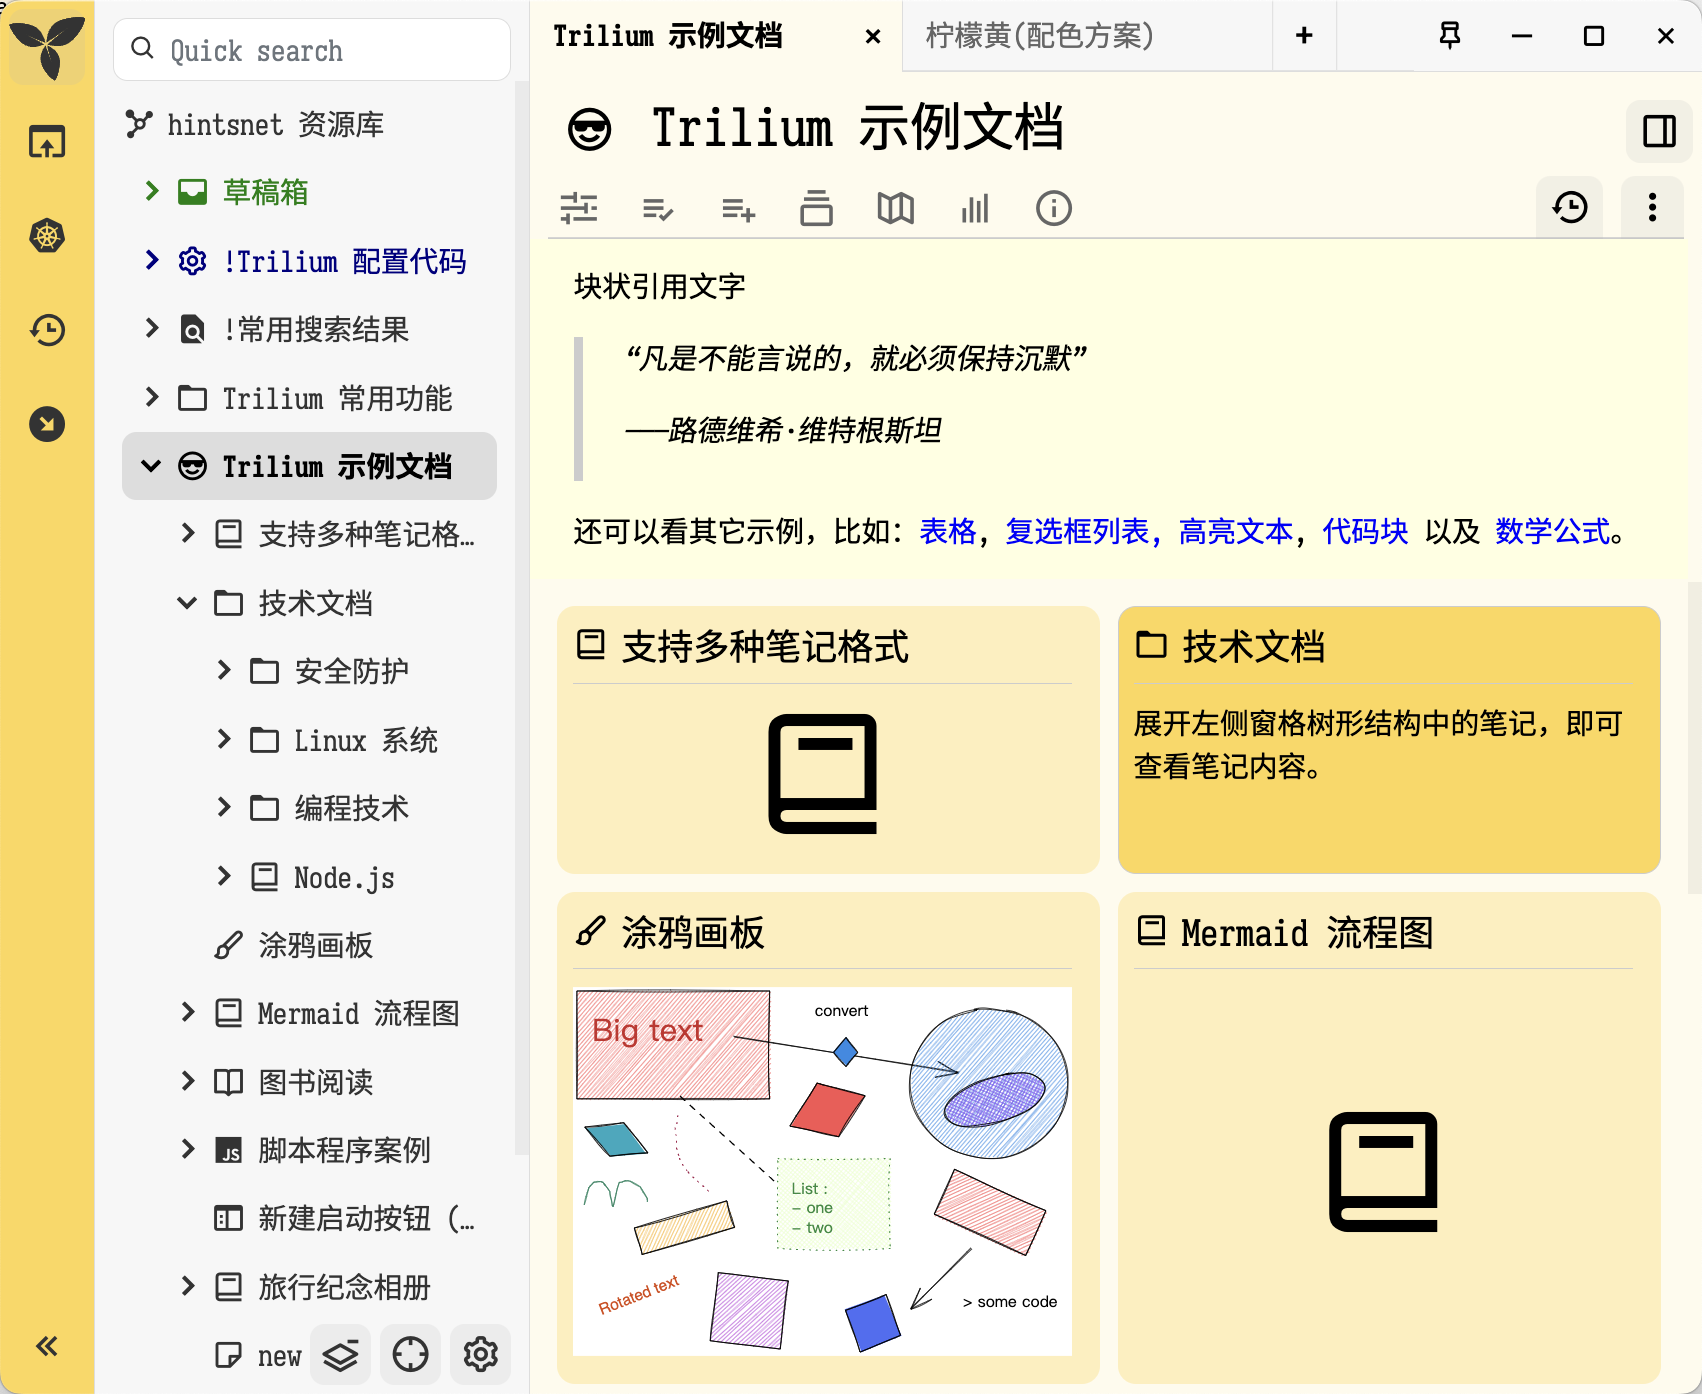Click the basic properties sliders icon
Viewport: 1702px width, 1394px height.
(x=579, y=209)
